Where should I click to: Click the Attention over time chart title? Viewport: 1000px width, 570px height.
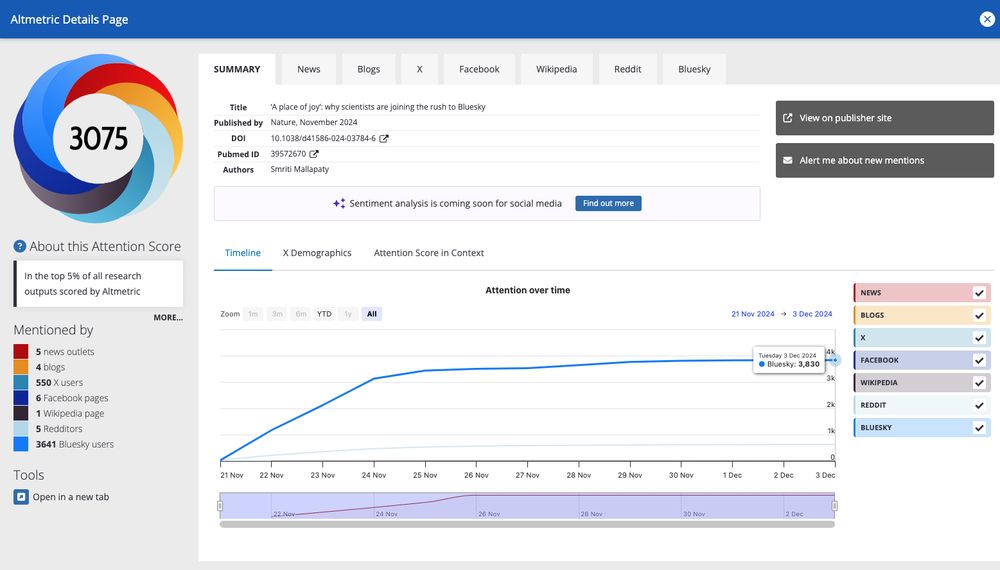527,290
